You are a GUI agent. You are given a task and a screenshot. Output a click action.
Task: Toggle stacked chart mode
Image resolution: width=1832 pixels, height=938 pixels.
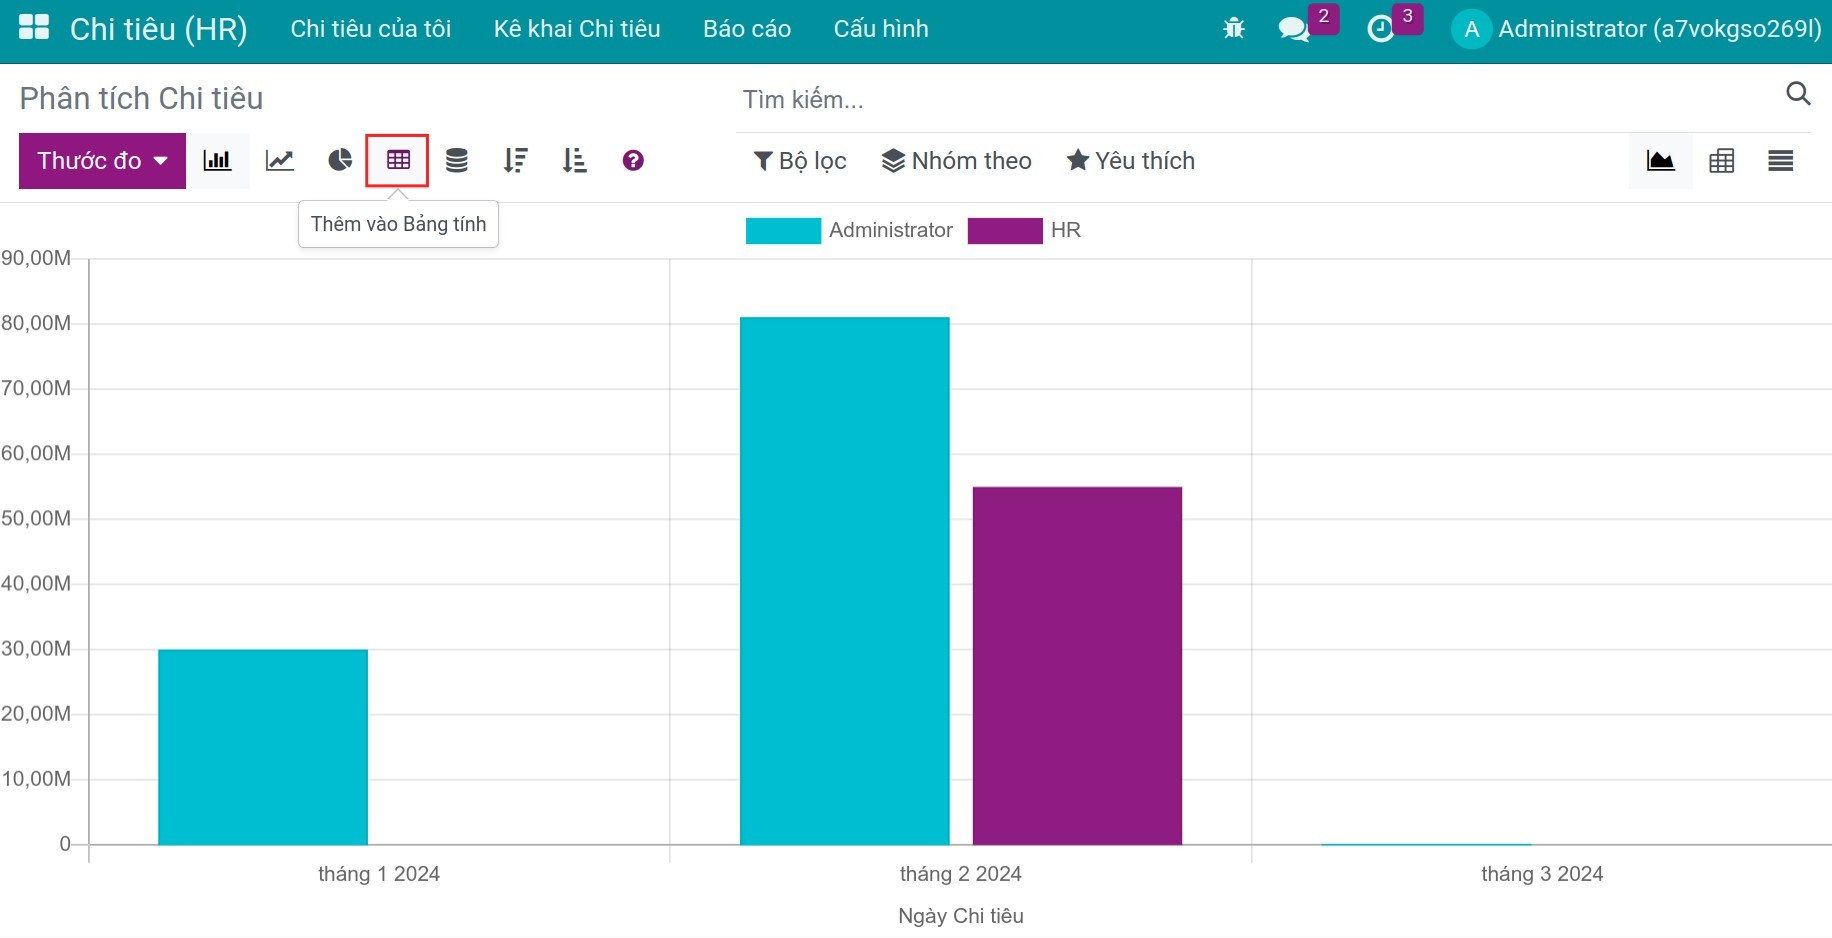(456, 160)
